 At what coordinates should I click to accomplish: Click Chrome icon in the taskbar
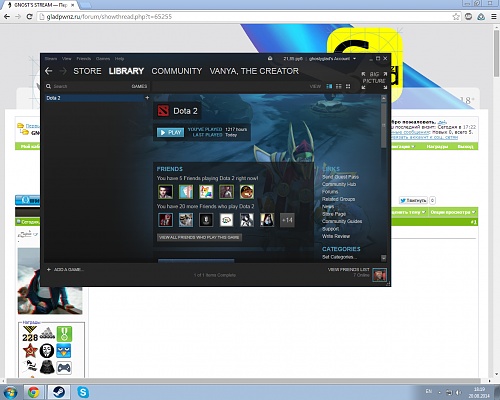pyautogui.click(x=34, y=392)
